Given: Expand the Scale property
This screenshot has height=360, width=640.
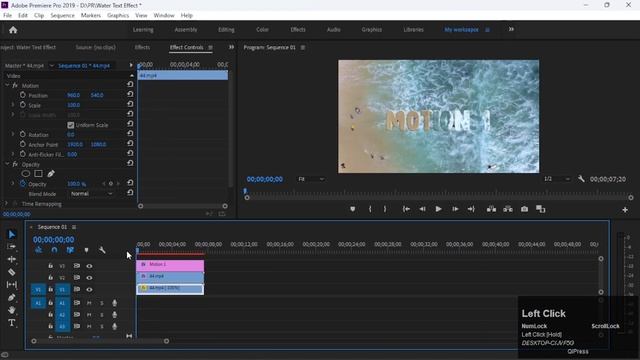Looking at the screenshot, I should (13, 104).
